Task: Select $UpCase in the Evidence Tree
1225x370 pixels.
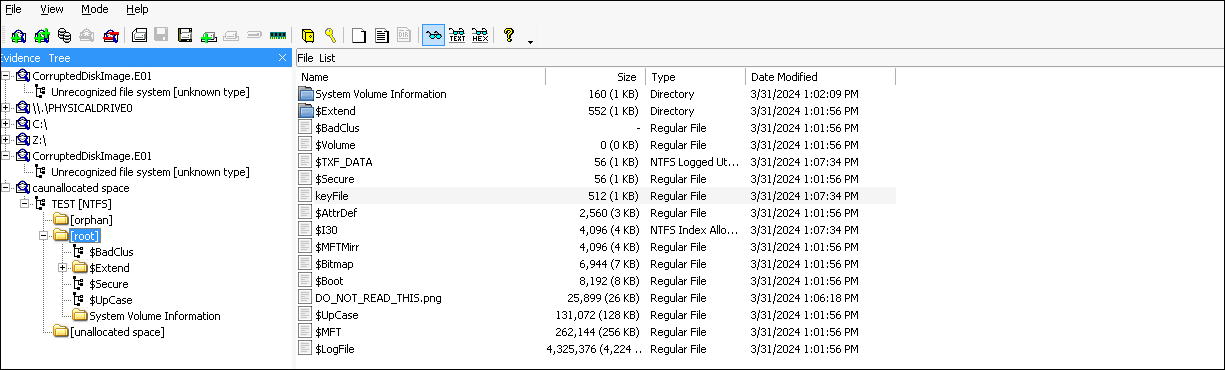Action: tap(111, 300)
